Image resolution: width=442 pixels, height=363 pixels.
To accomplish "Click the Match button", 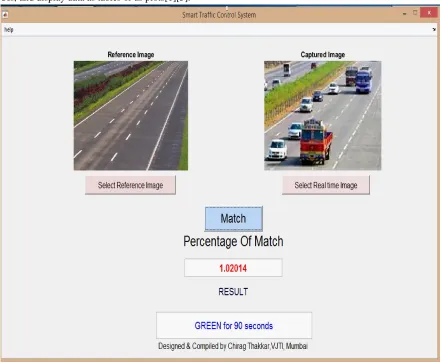I will pyautogui.click(x=233, y=218).
